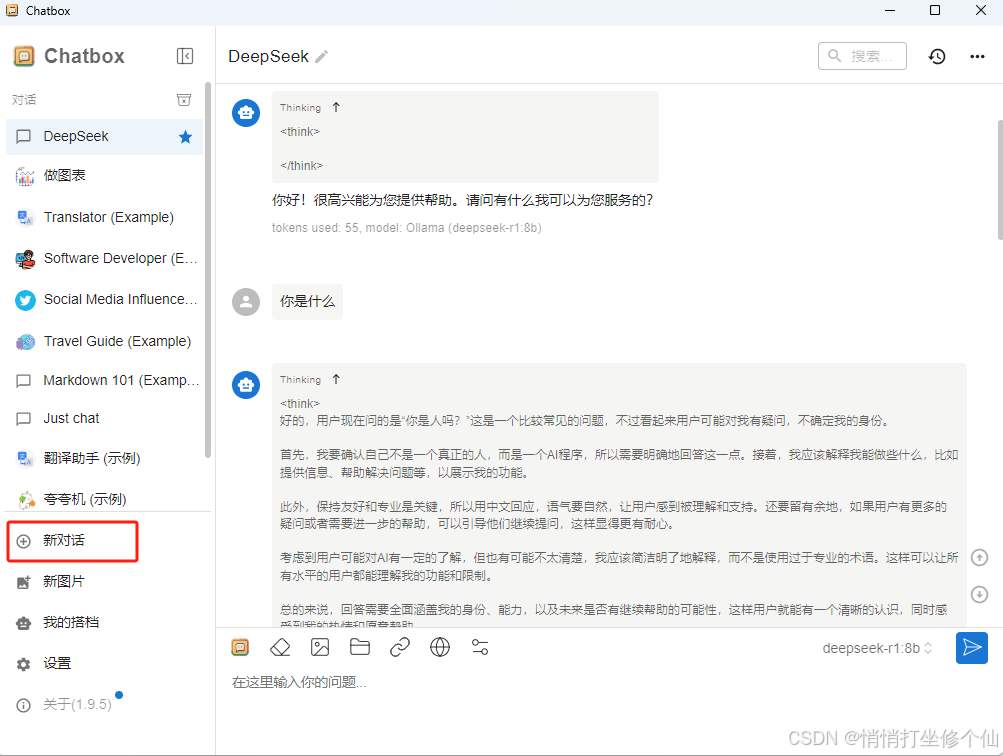Collapse the second Thinking block arrow

[x=336, y=379]
